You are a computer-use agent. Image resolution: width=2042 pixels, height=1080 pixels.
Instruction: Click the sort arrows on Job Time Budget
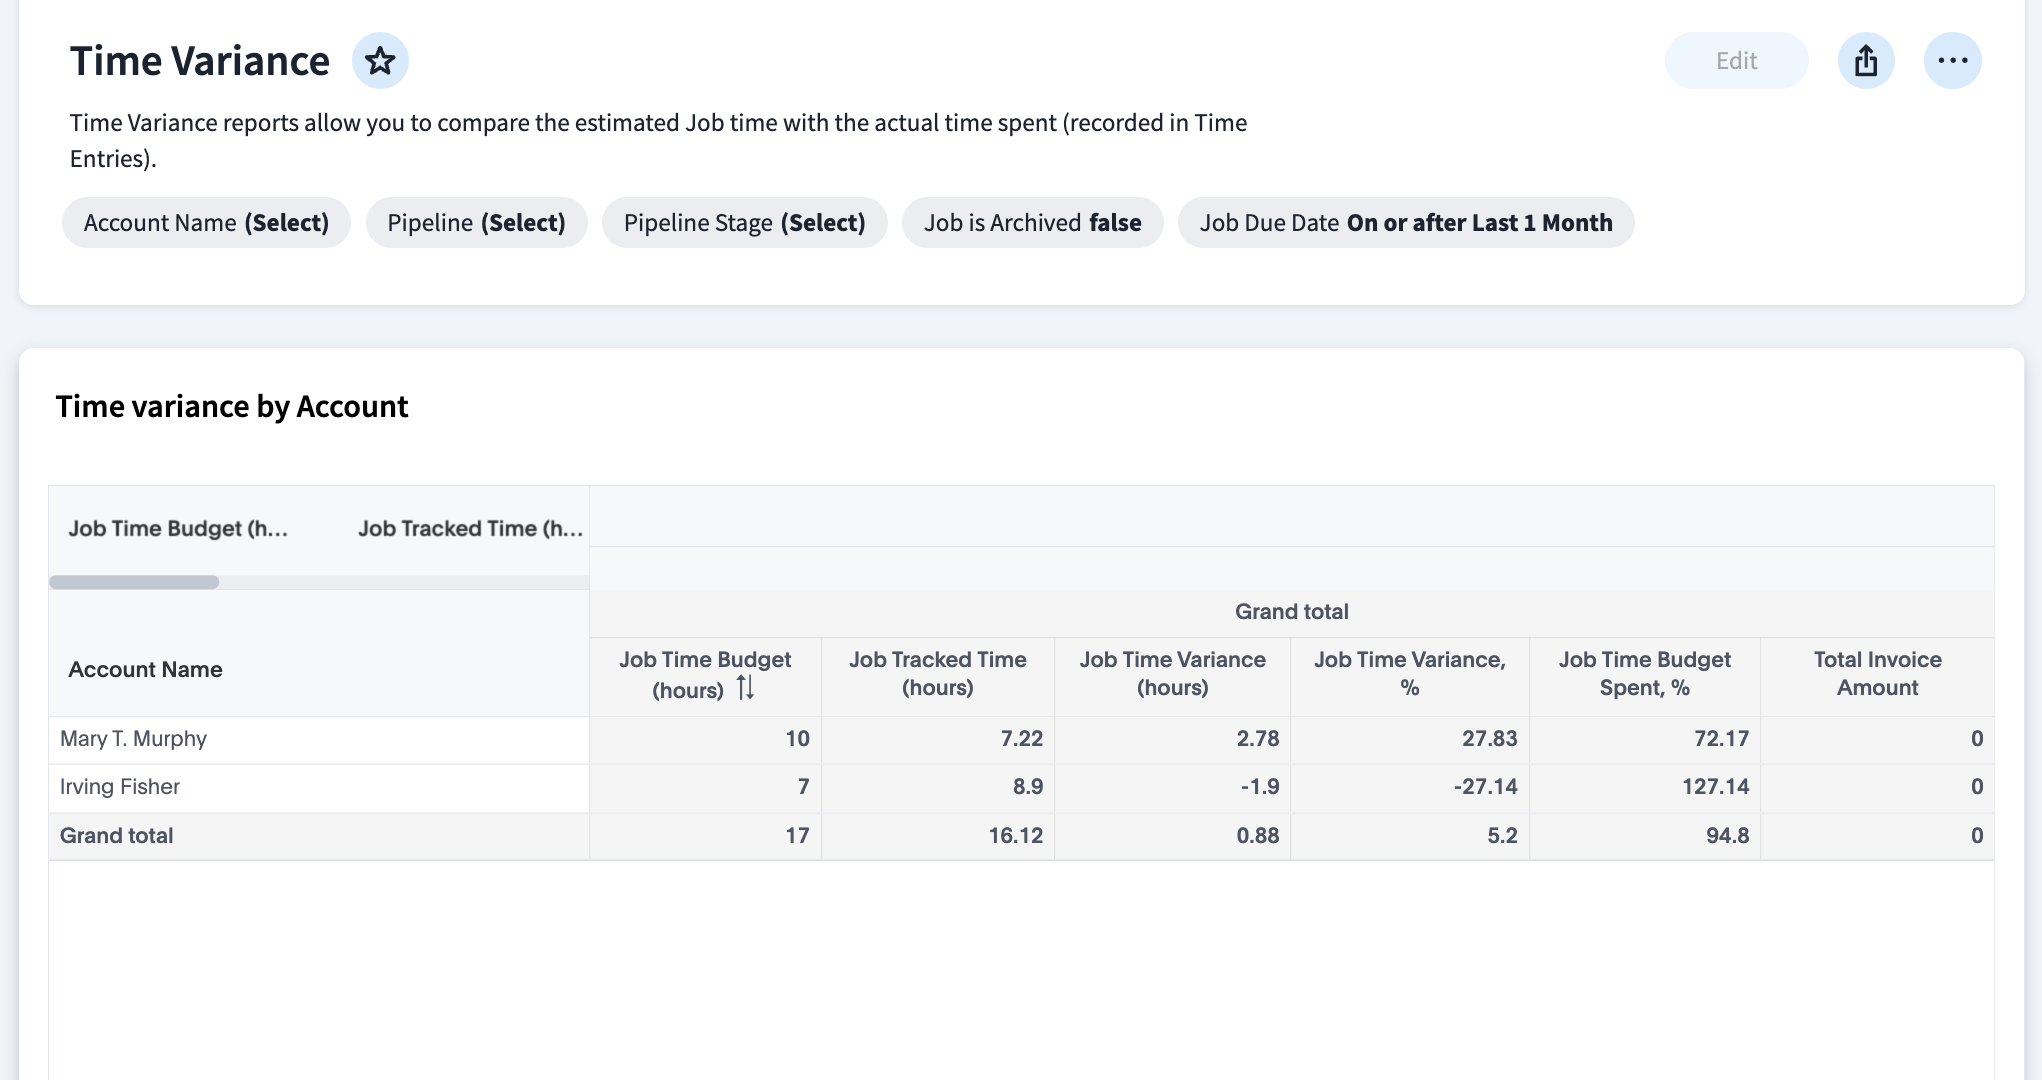745,688
